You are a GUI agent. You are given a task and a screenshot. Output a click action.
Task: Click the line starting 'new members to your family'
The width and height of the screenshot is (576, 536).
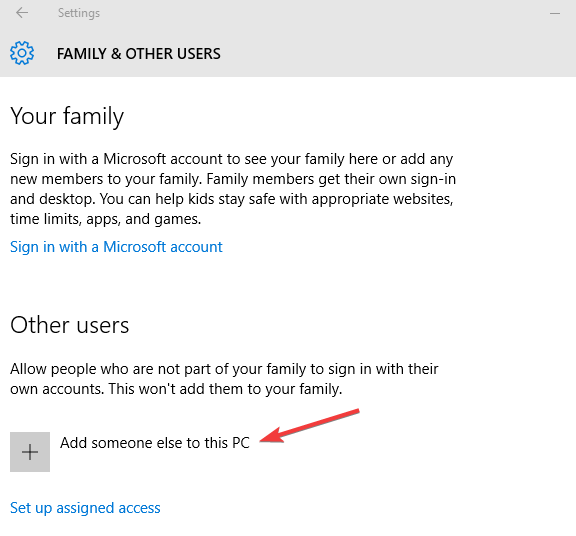(x=233, y=179)
